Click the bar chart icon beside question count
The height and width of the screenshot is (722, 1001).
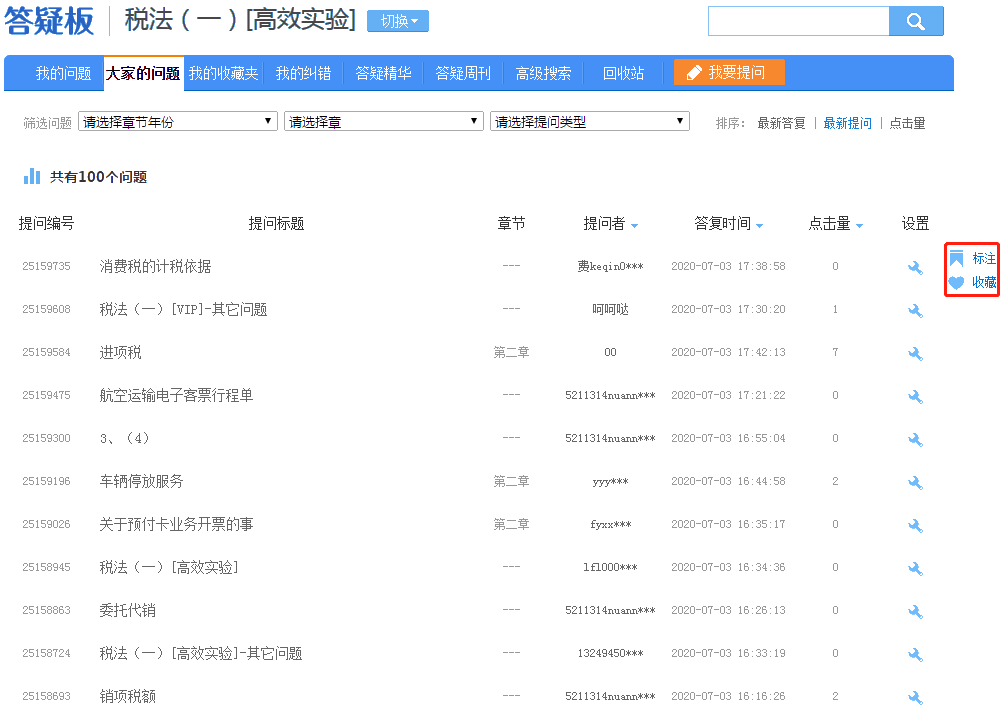pyautogui.click(x=32, y=177)
